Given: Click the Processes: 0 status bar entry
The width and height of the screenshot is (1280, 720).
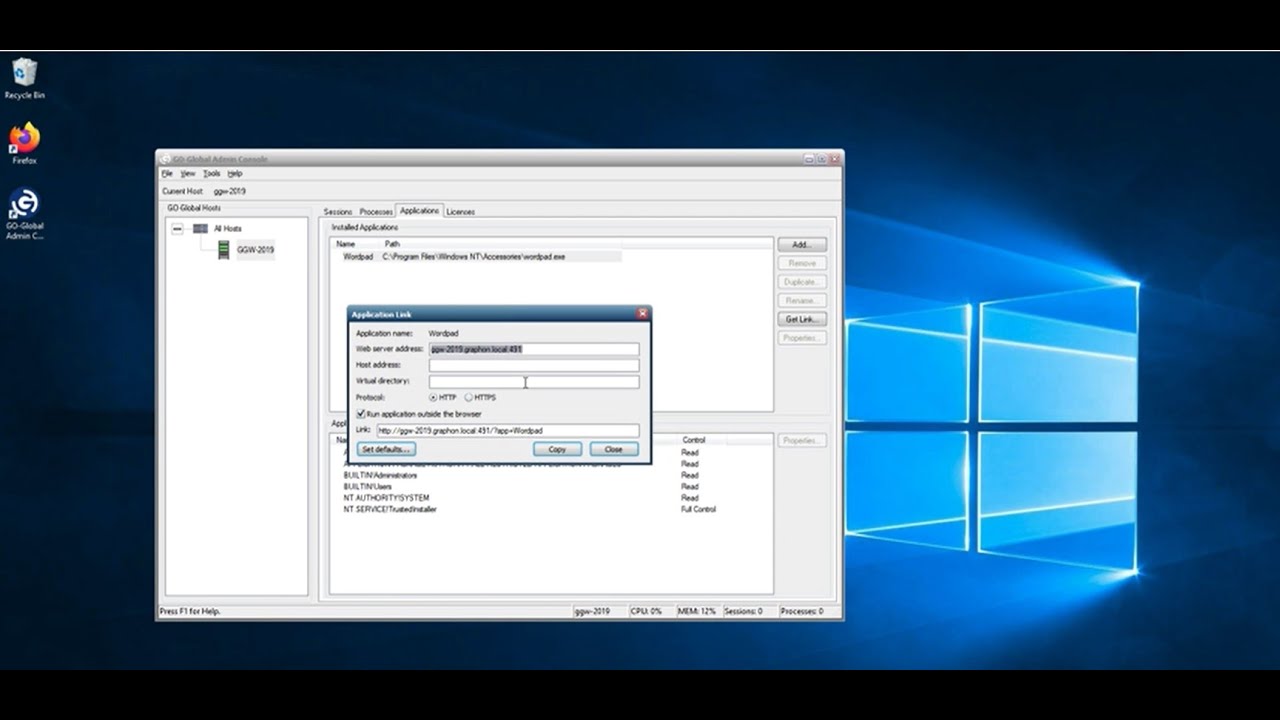Looking at the screenshot, I should pos(802,611).
